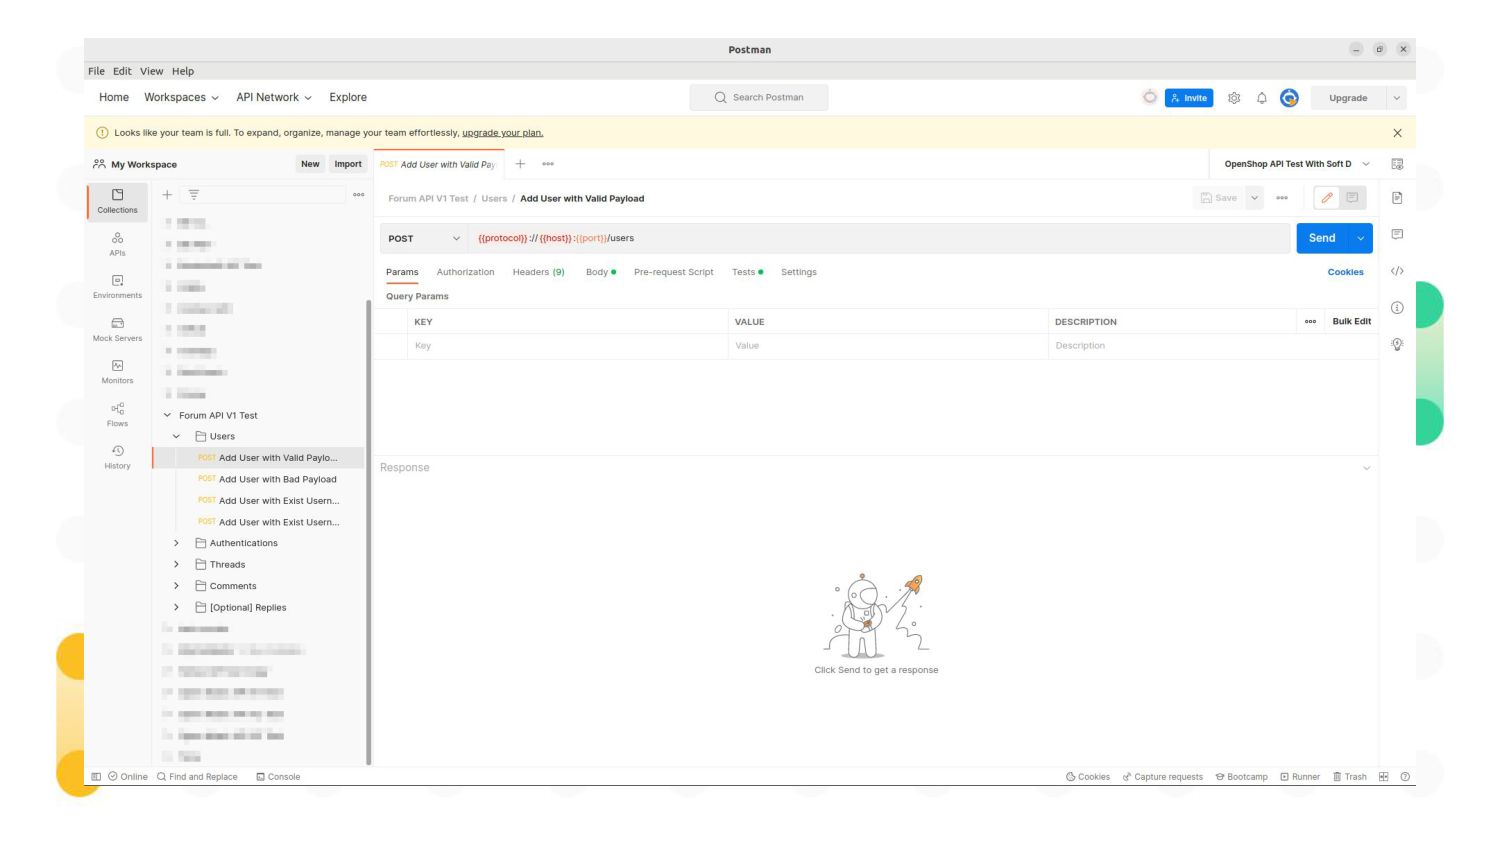This screenshot has height=844, width=1500.
Task: Switch to the comment mode icon
Action: point(1352,198)
